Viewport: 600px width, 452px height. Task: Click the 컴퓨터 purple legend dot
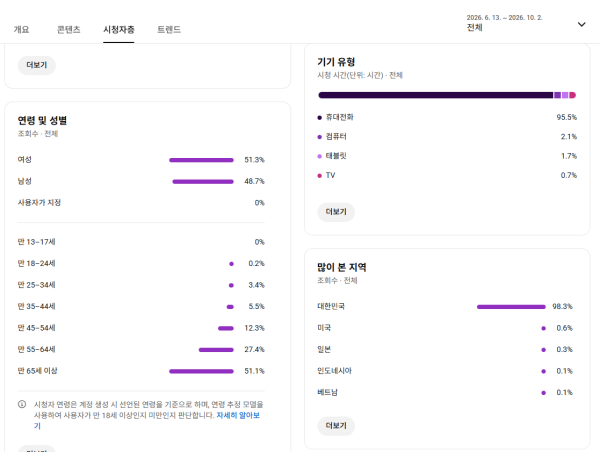320,137
